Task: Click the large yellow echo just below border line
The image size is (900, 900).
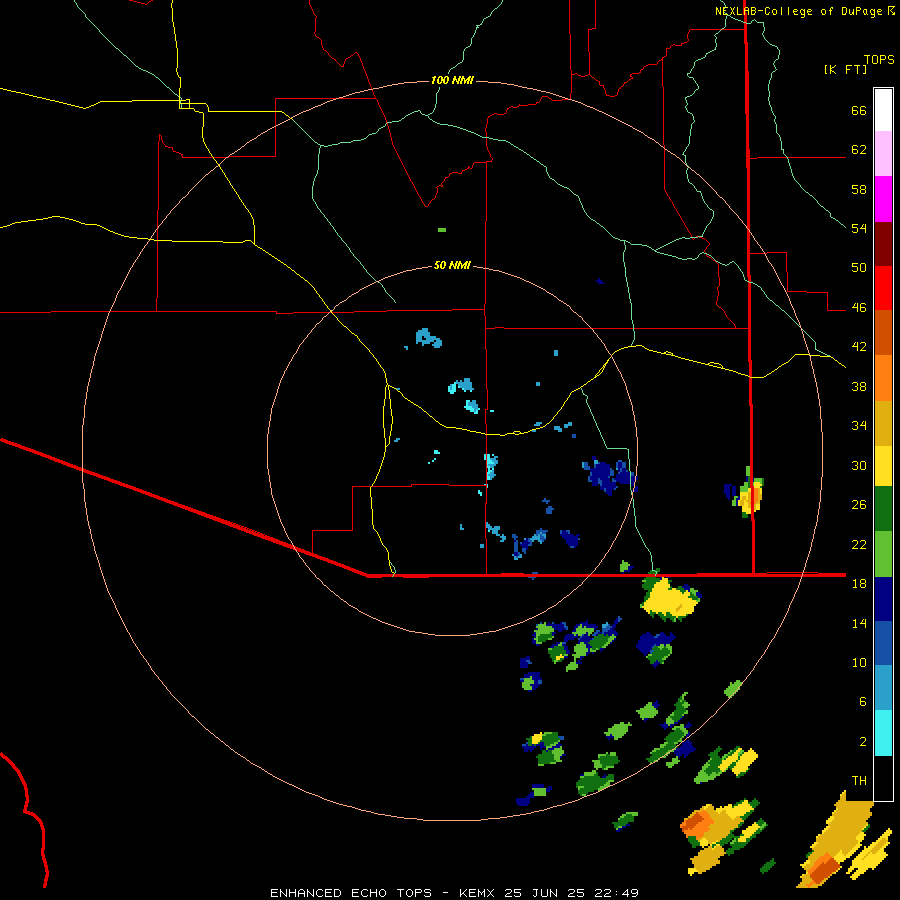Action: click(670, 599)
